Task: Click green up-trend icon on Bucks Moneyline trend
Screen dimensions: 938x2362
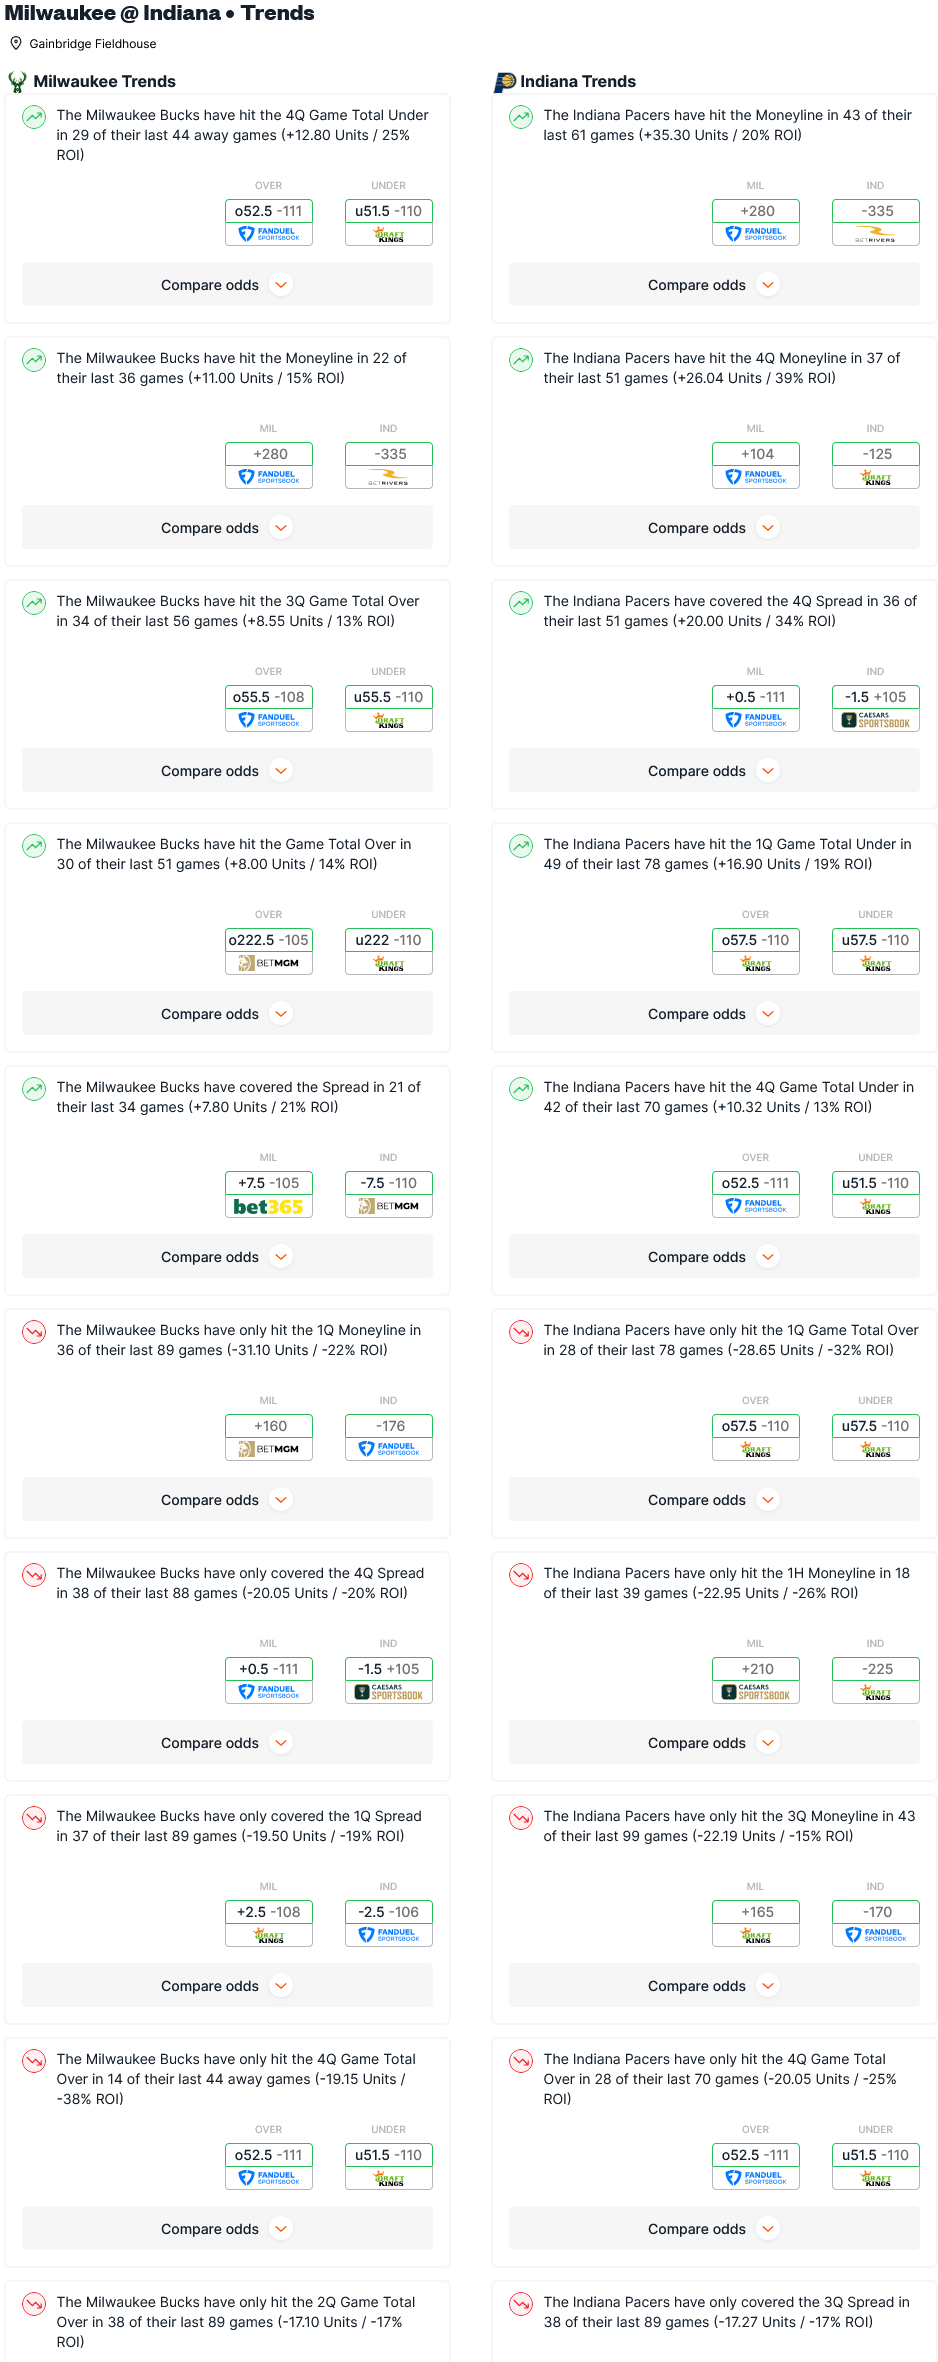Action: click(x=34, y=360)
